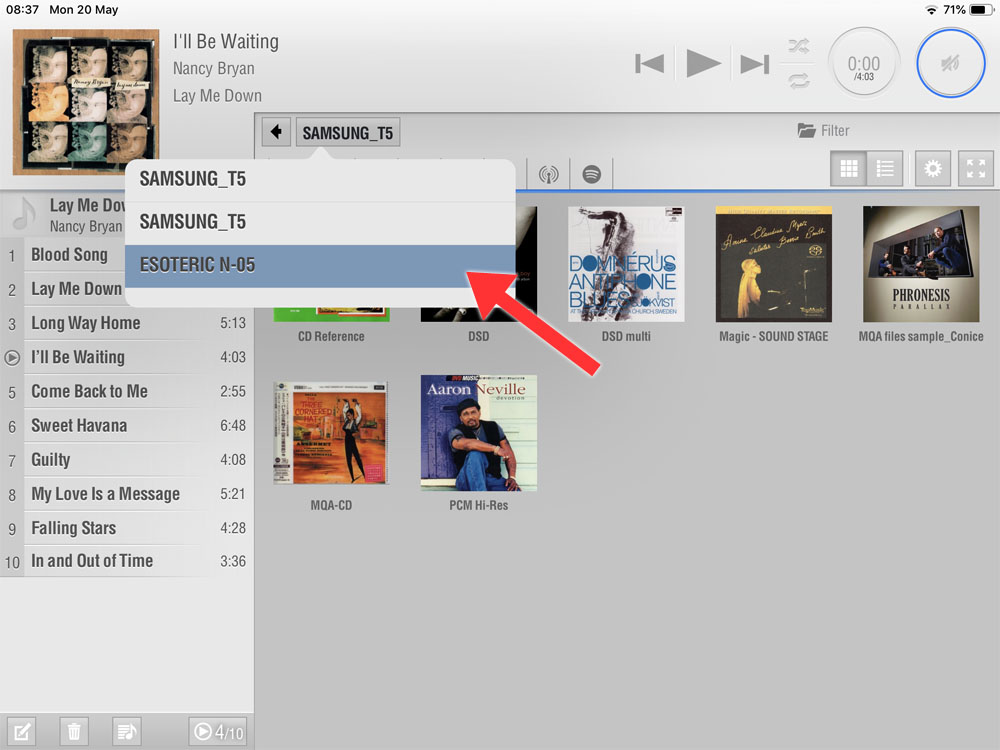Go back using the left arrow button
The image size is (1000, 750).
276,132
